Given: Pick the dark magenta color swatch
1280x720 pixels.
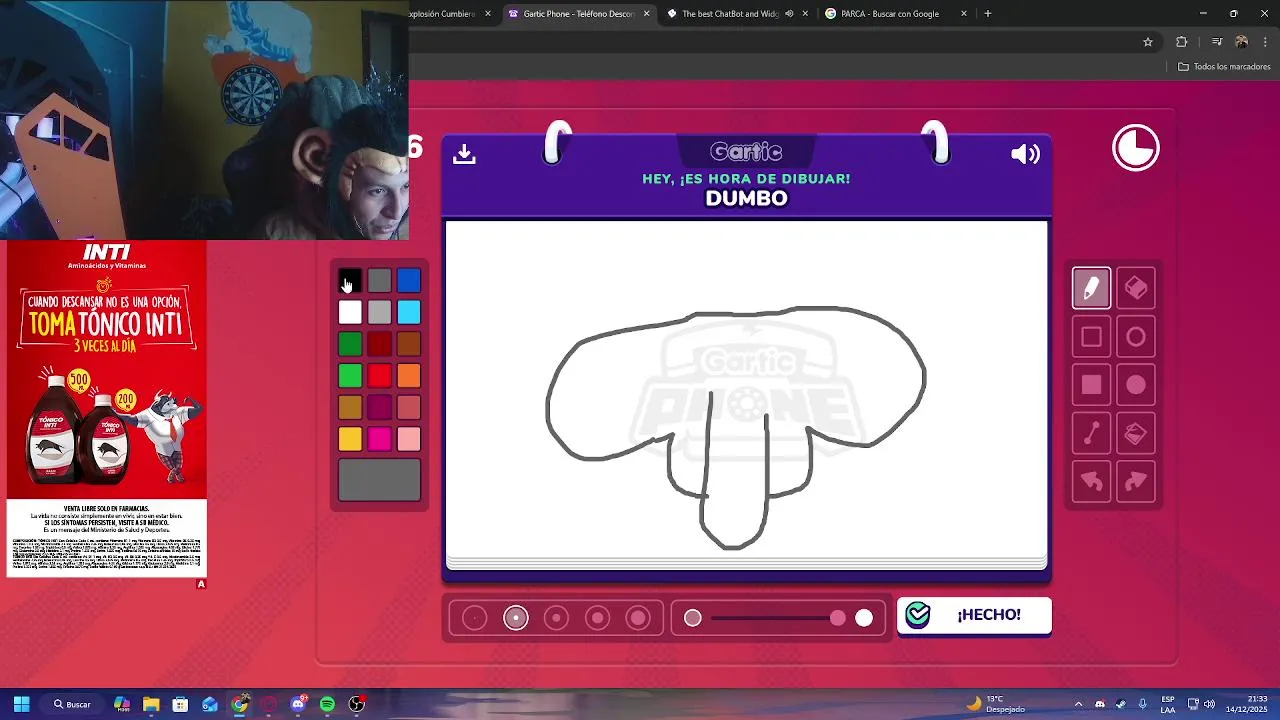Looking at the screenshot, I should click(379, 408).
